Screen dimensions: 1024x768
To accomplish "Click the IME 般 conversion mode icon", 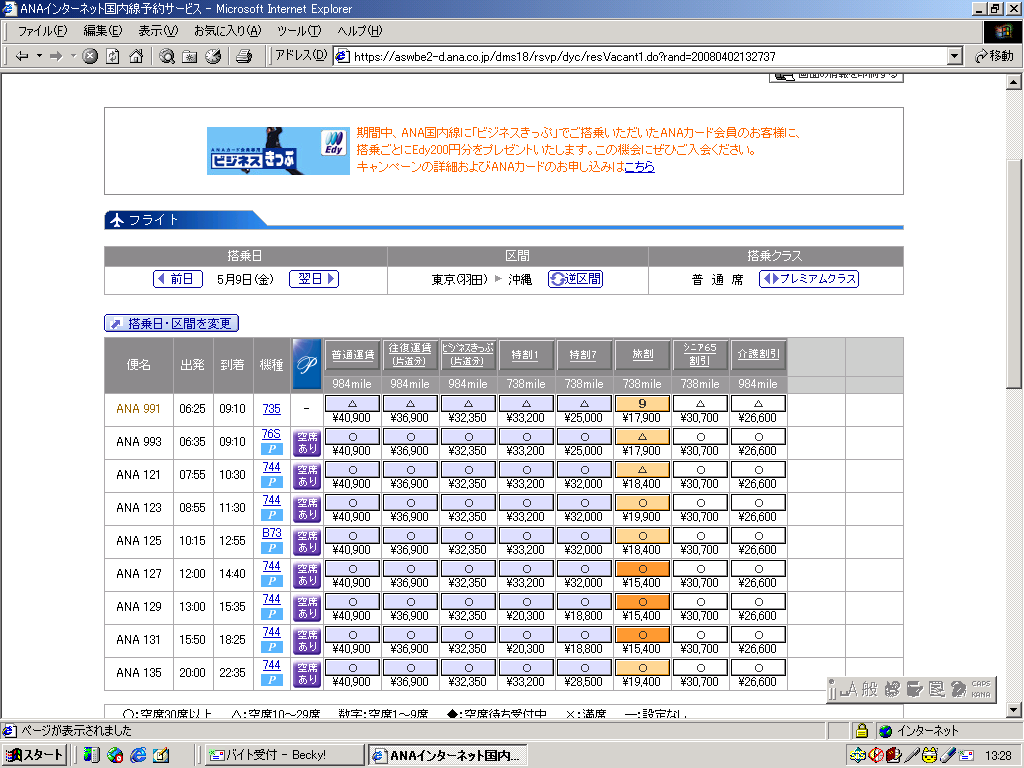I will point(869,689).
